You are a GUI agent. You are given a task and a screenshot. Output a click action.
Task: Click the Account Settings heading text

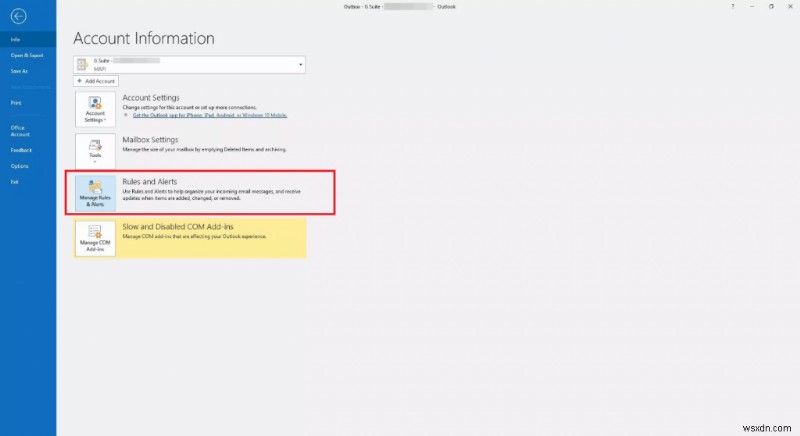(151, 97)
